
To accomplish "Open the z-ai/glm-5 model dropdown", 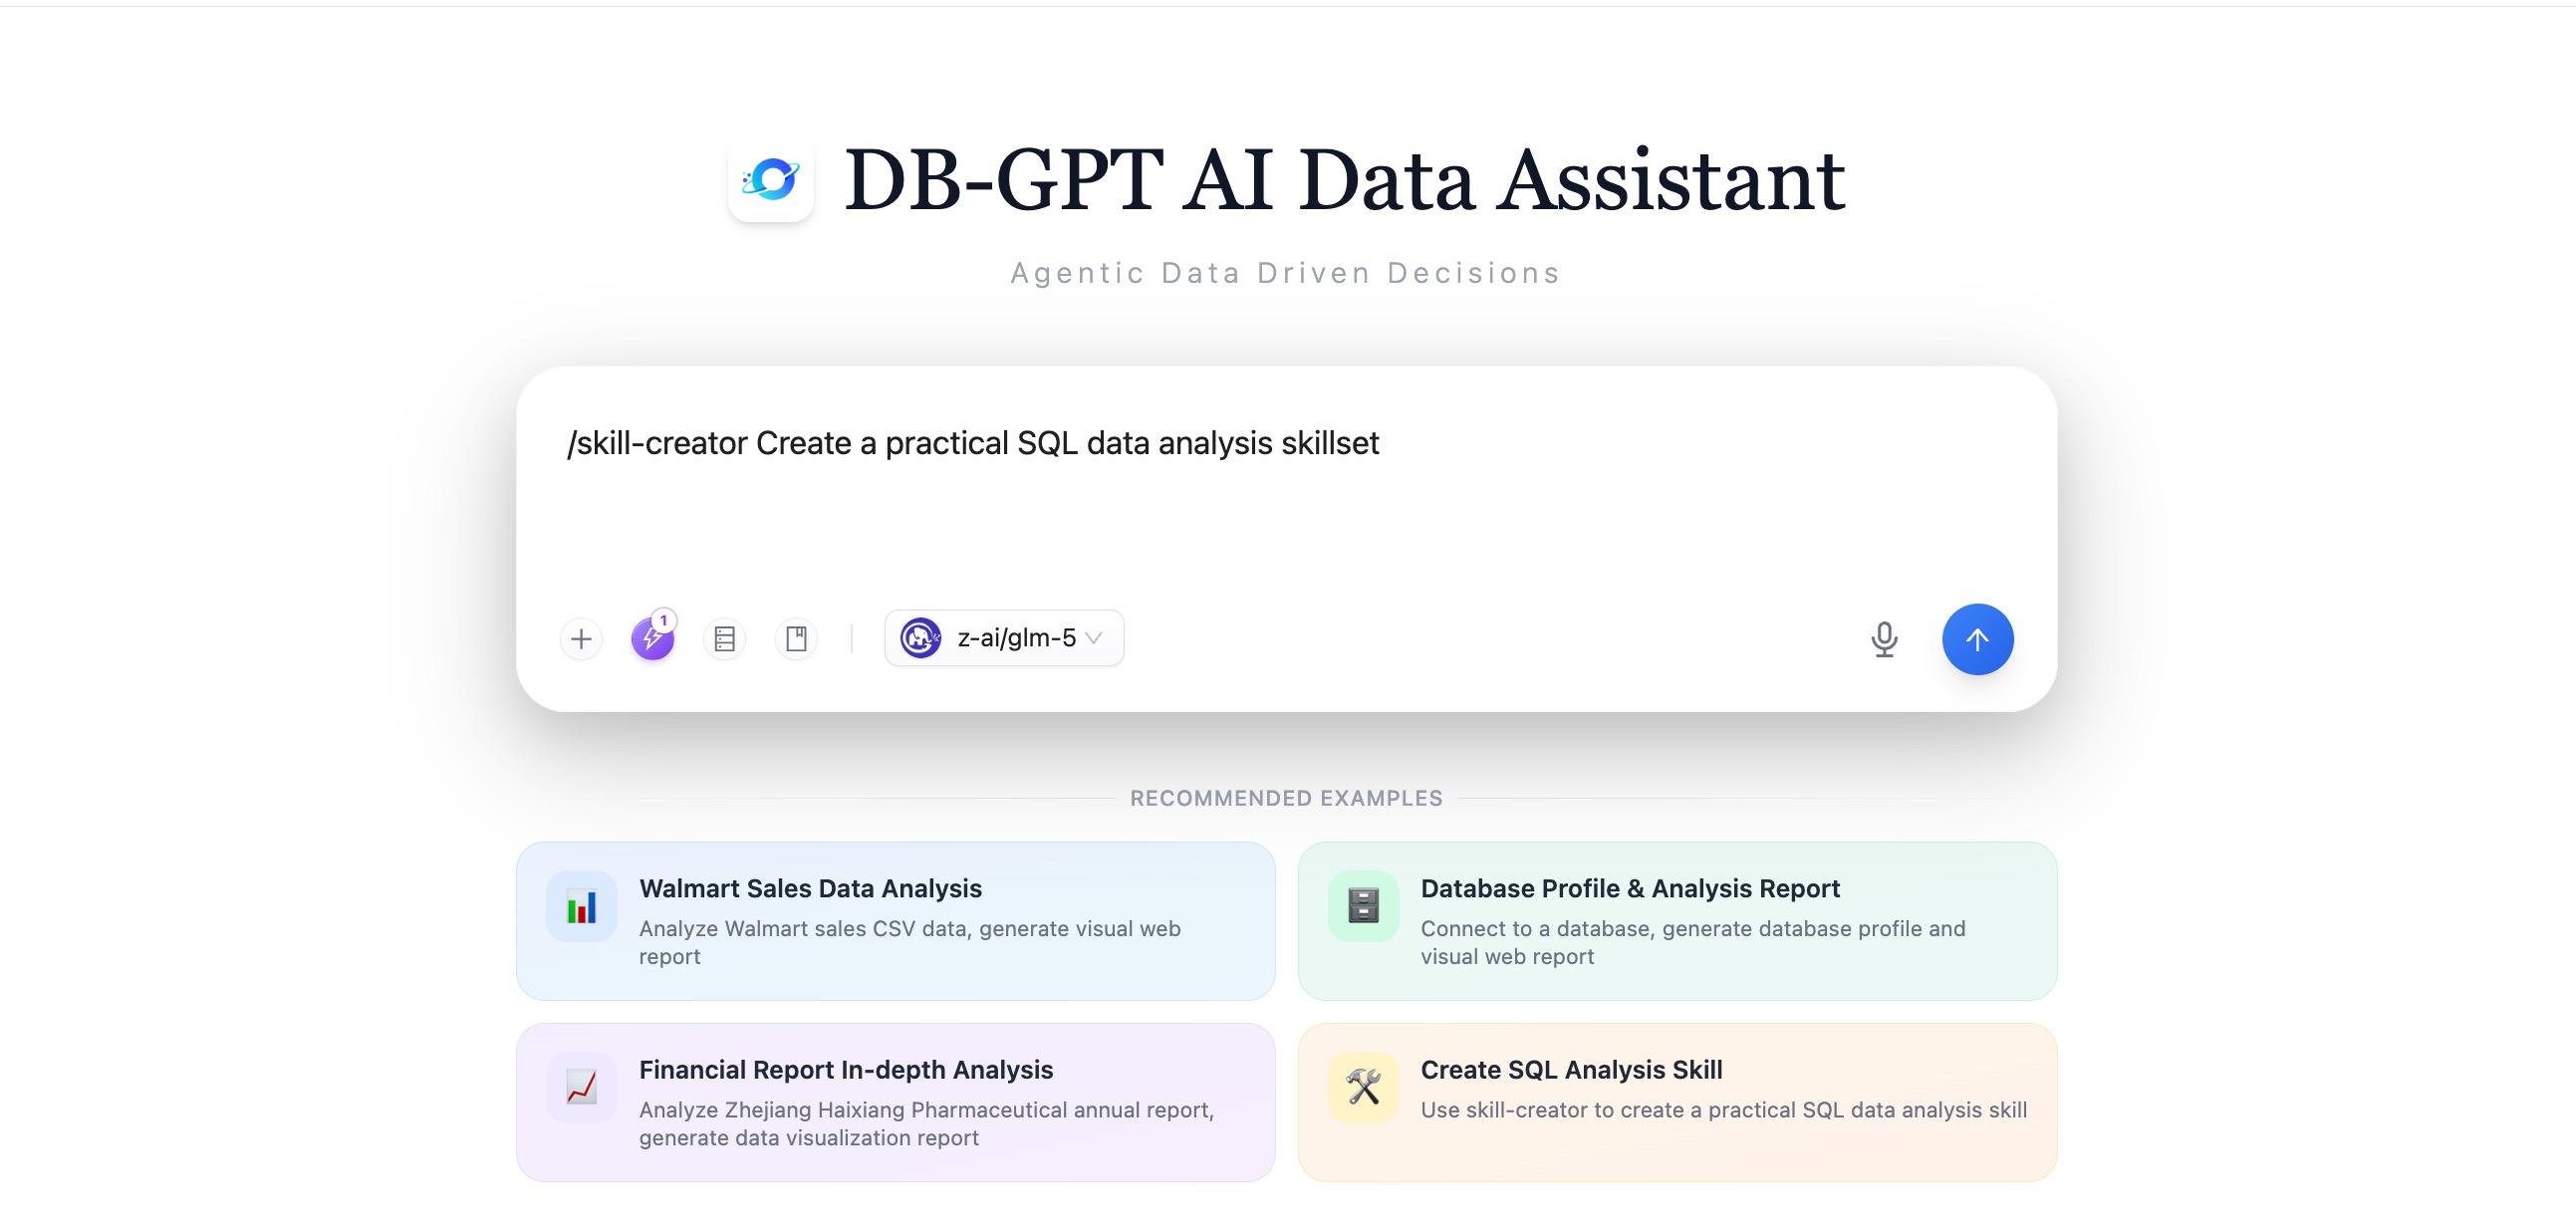I will click(x=1015, y=638).
